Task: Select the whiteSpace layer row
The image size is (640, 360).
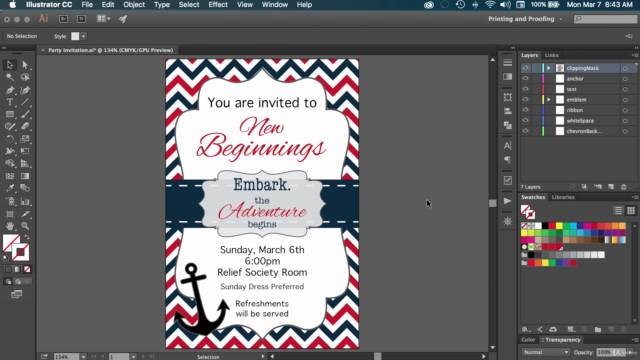Action: tap(580, 121)
